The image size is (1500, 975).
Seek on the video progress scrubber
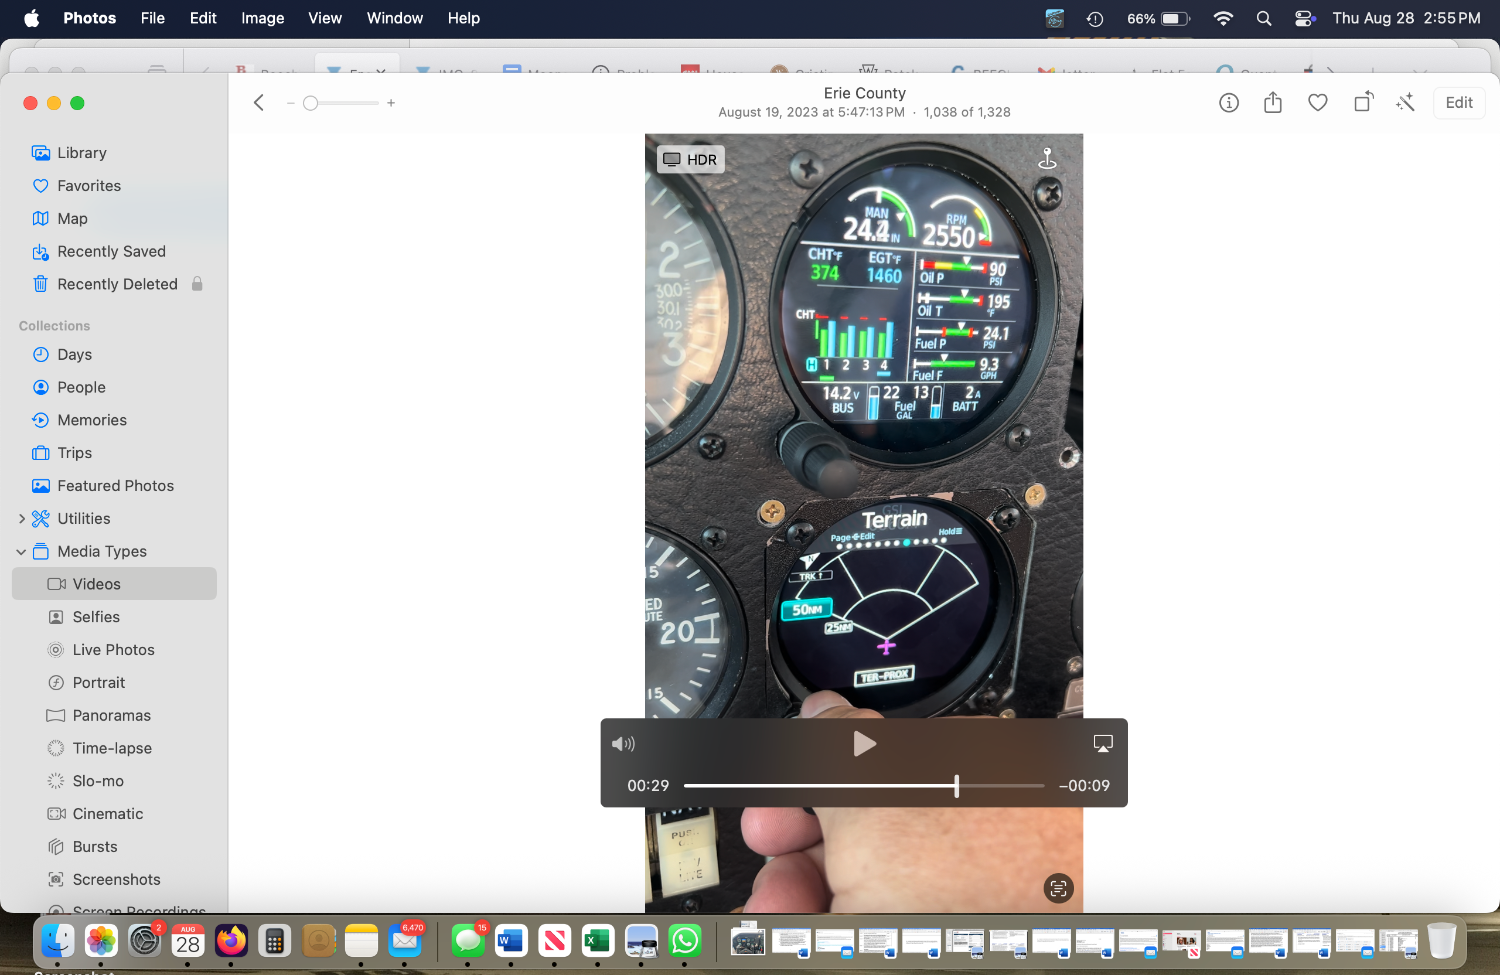coord(864,786)
